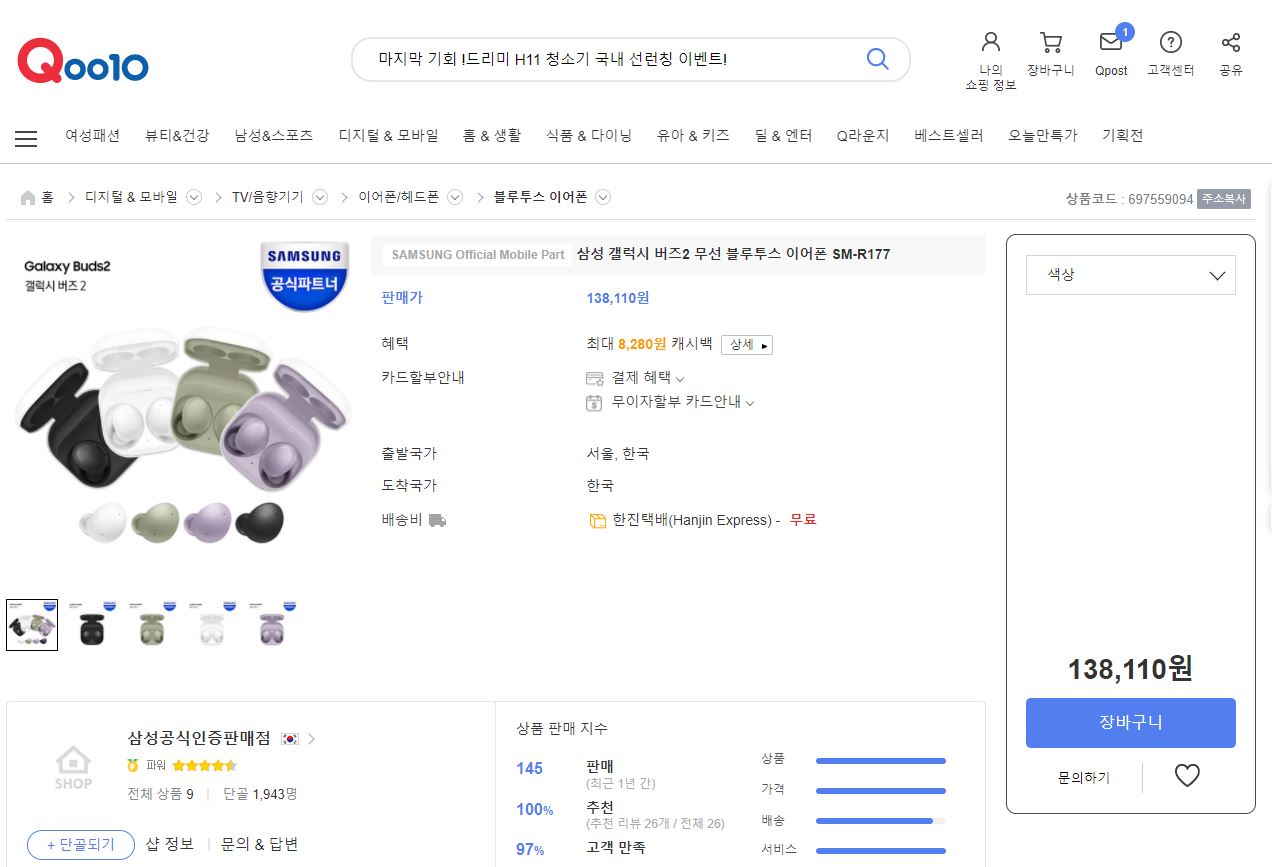Open 뷰티&건강 category menu

[177, 135]
